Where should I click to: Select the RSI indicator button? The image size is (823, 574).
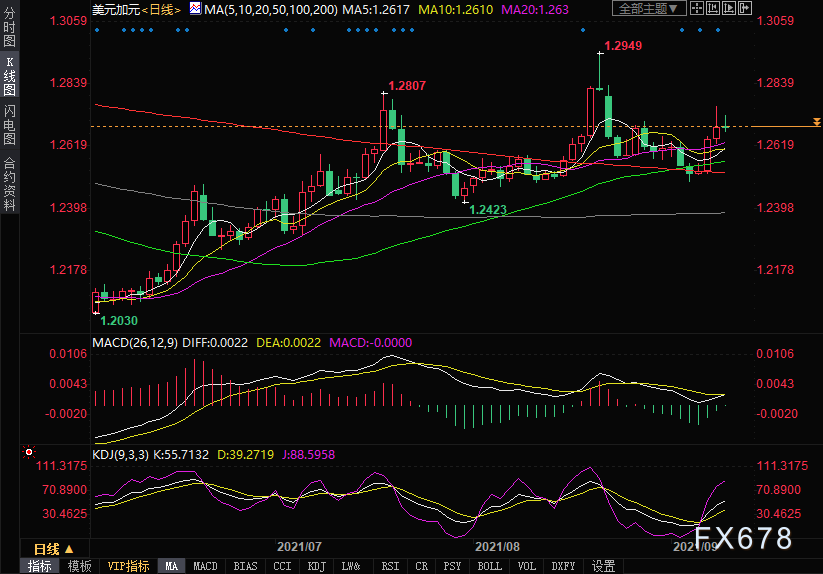[x=390, y=566]
